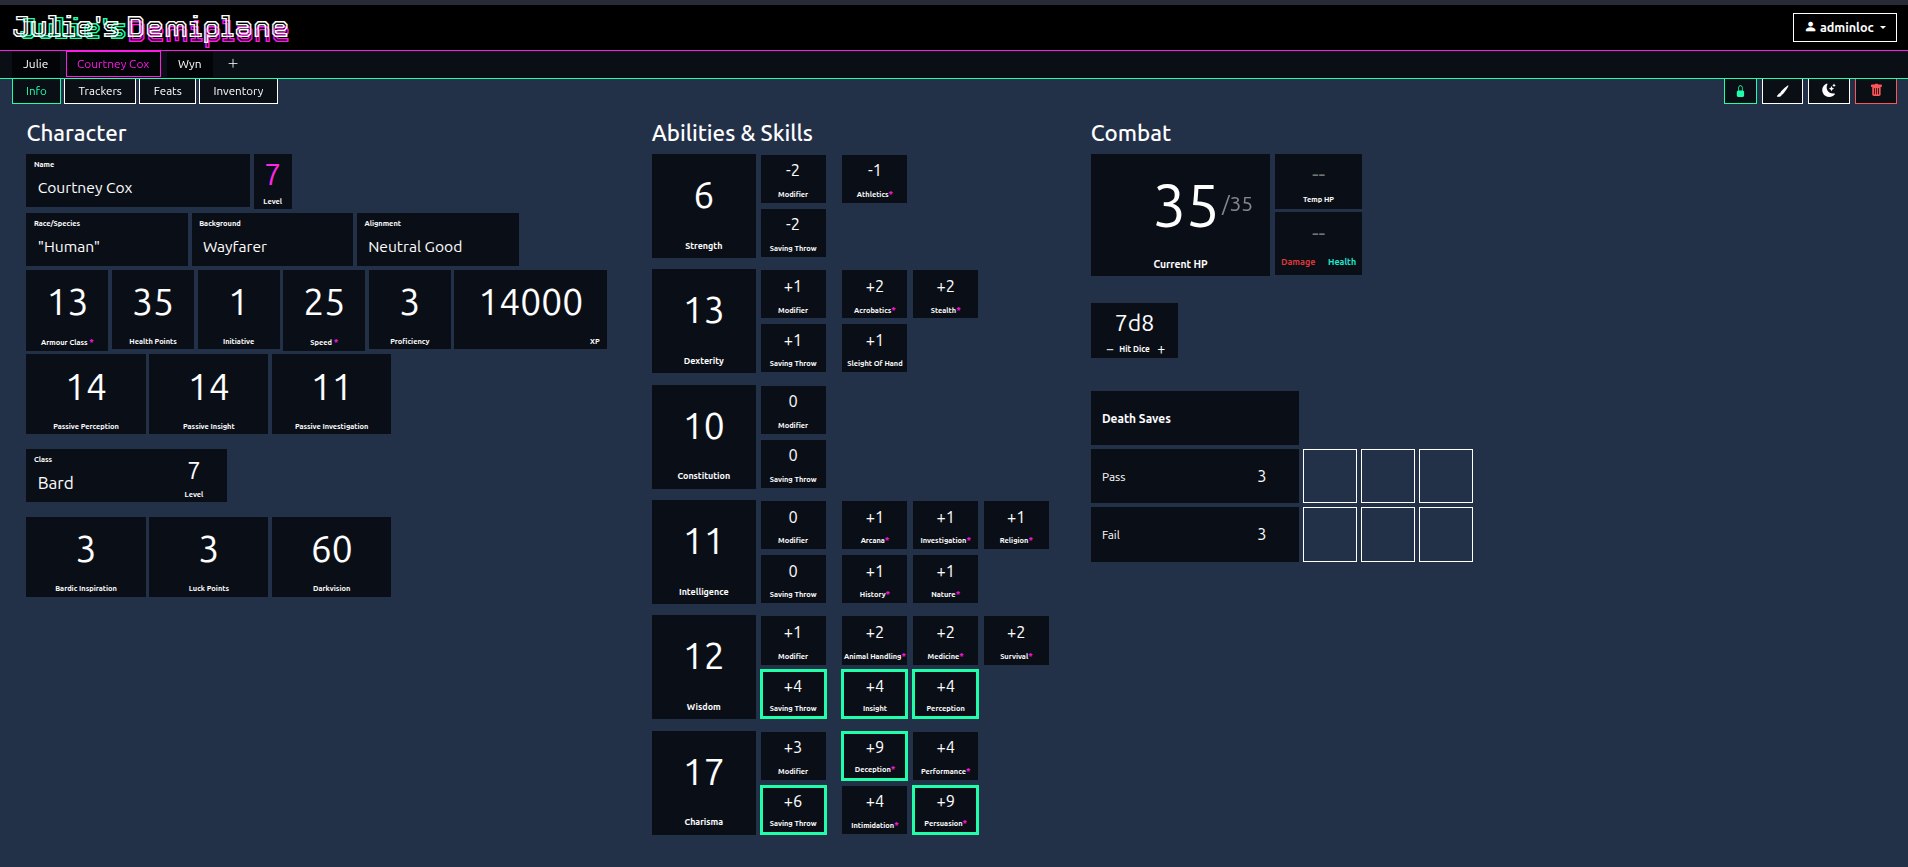Image resolution: width=1908 pixels, height=867 pixels.
Task: Open the Trackers tab
Action: click(100, 91)
